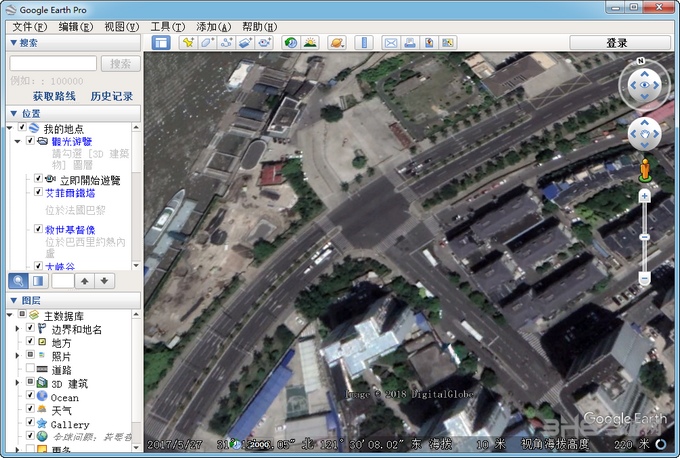Click the email envelope icon
680x458 pixels.
tap(391, 43)
